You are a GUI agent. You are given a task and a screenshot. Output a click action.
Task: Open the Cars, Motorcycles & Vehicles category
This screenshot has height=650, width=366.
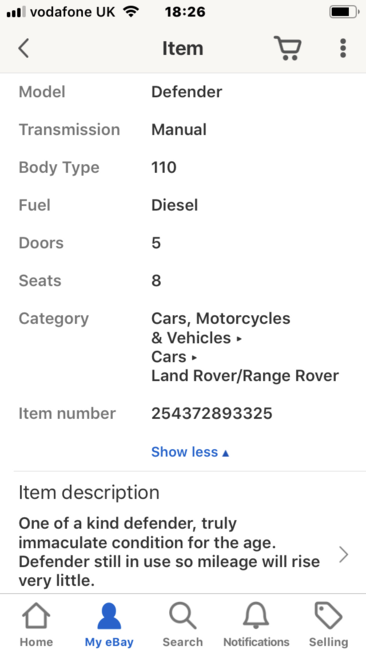pos(221,328)
